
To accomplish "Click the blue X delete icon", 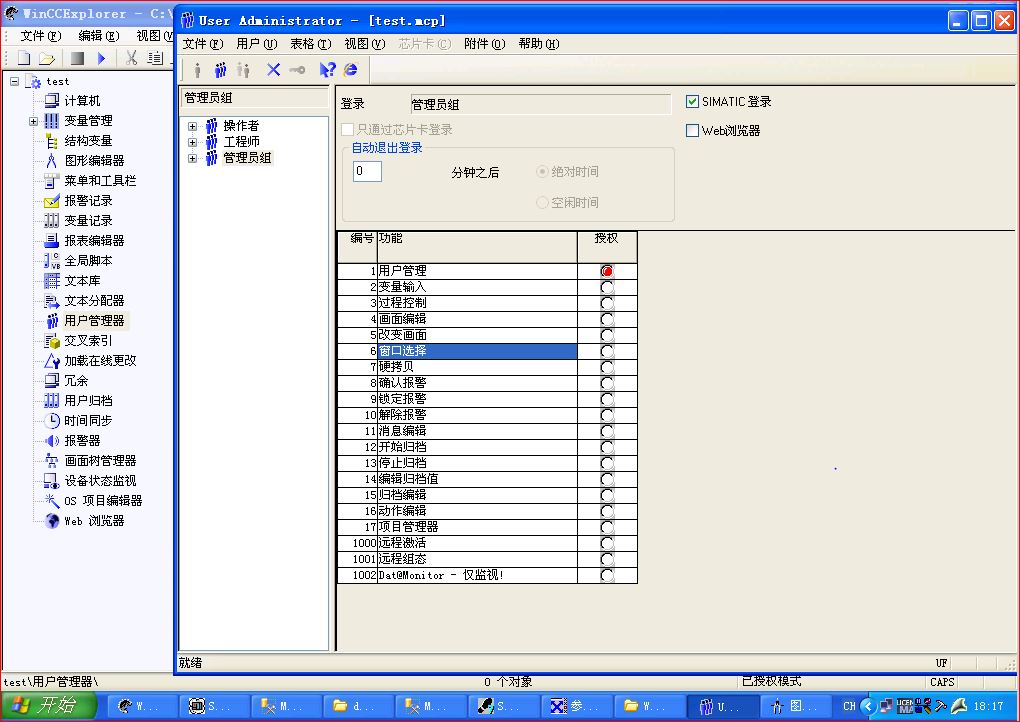I will coord(273,70).
